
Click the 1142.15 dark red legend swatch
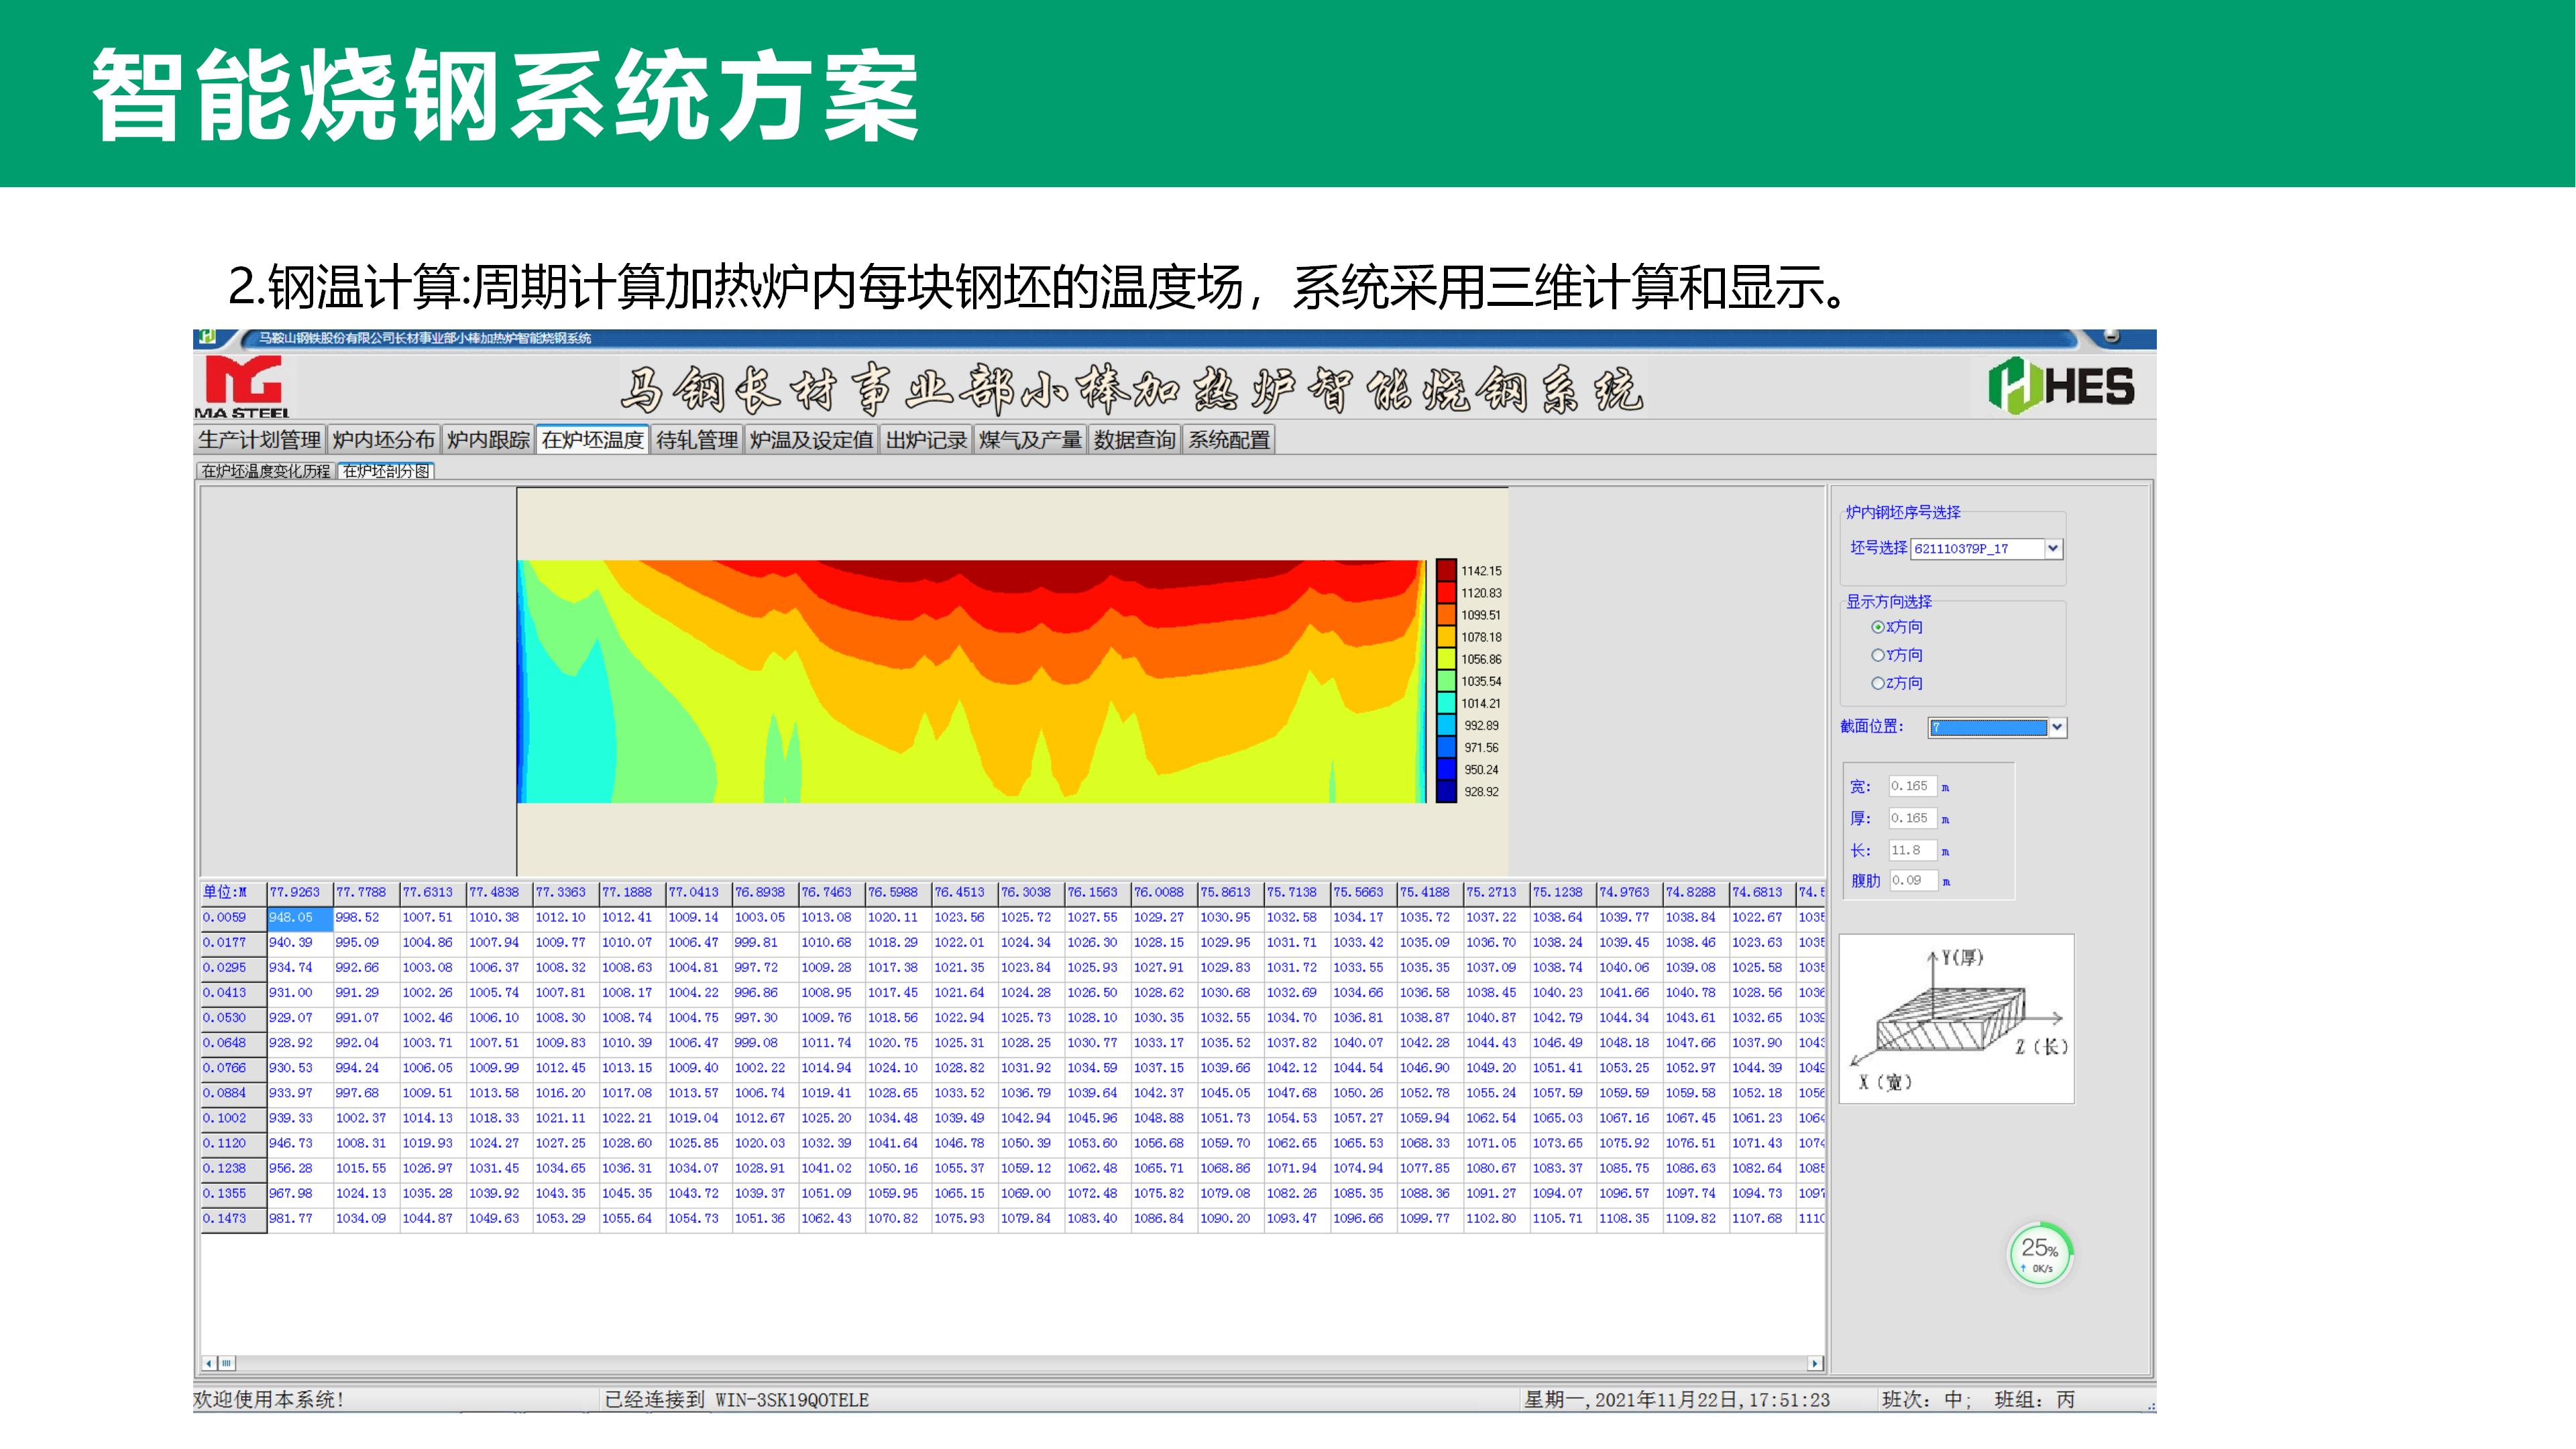(x=1446, y=570)
